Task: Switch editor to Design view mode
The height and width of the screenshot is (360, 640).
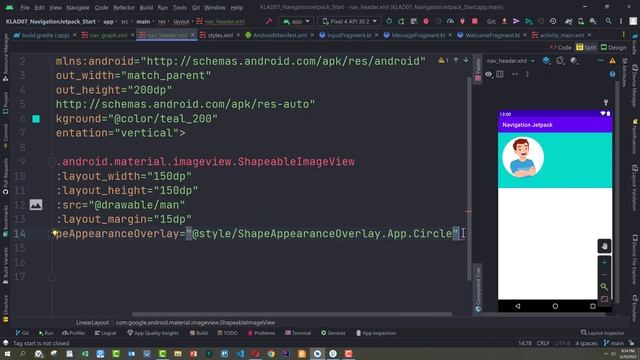Action: 613,48
